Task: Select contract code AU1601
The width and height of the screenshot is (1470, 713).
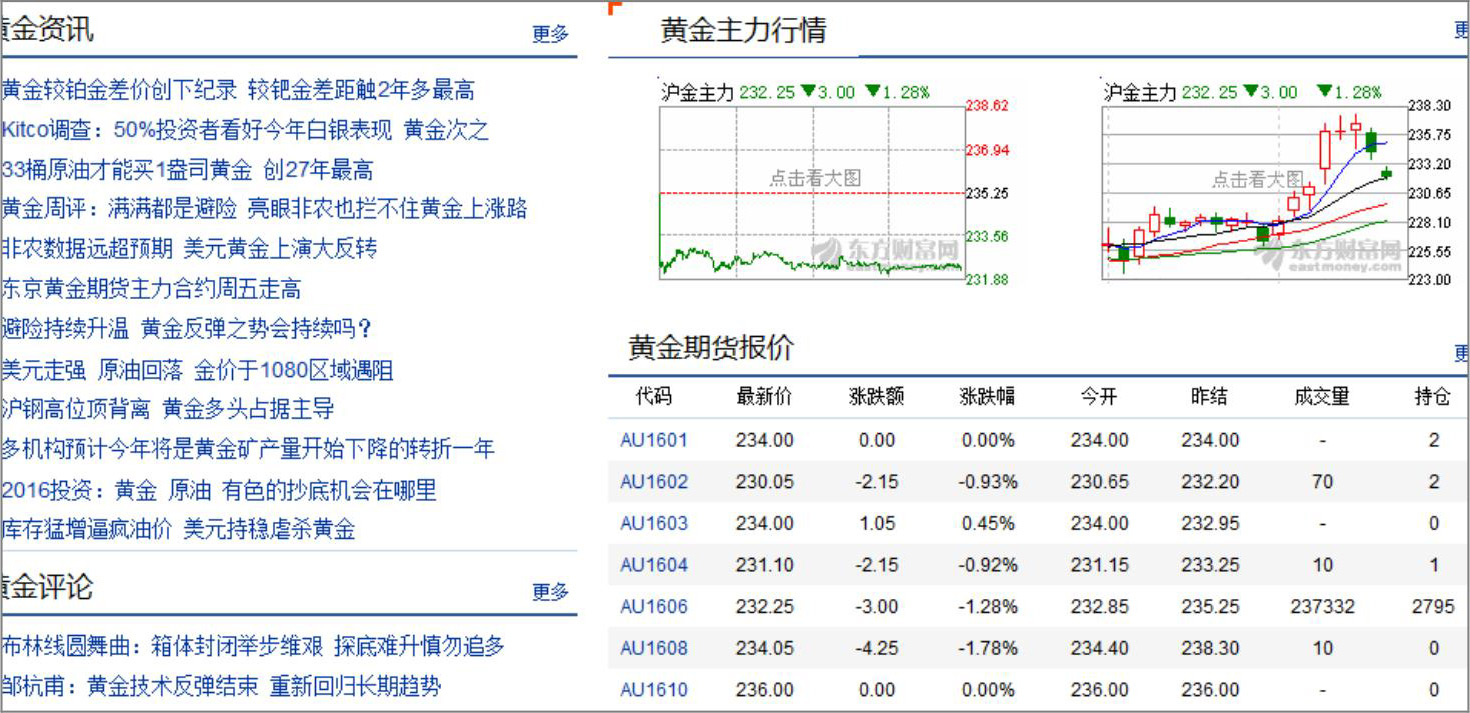Action: coord(654,440)
